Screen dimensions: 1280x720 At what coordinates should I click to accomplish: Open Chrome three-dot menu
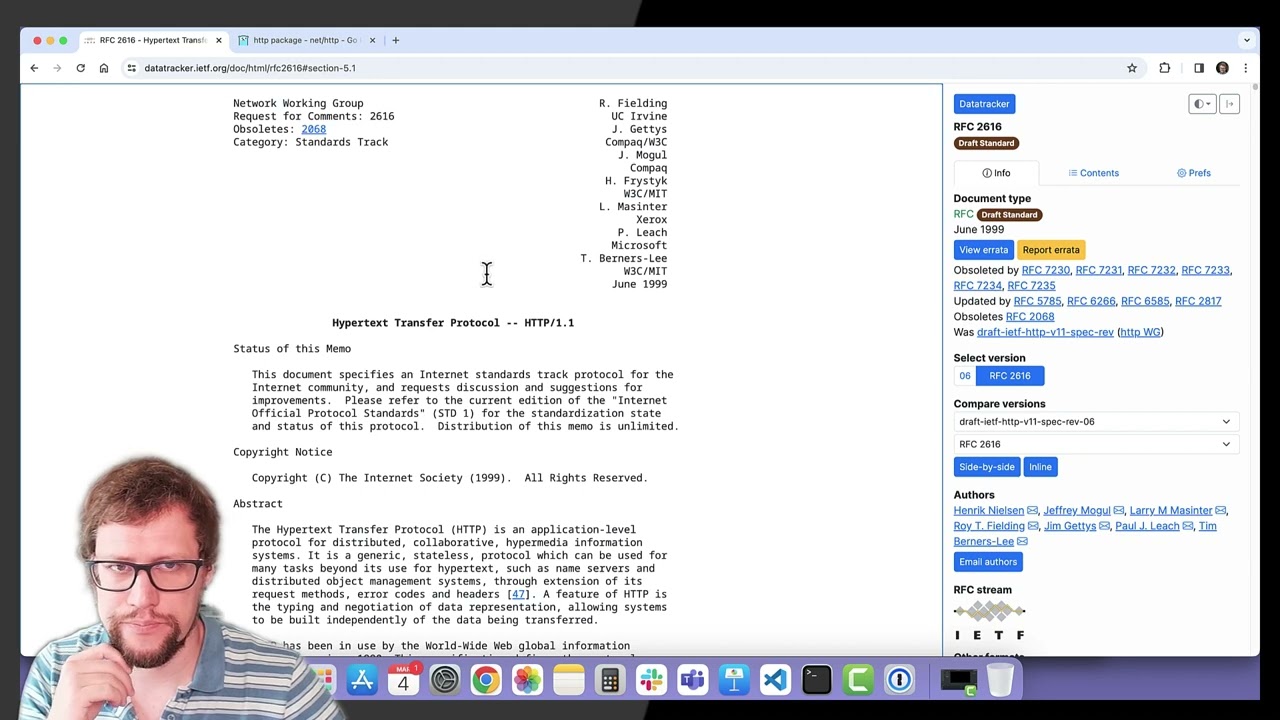click(1245, 68)
